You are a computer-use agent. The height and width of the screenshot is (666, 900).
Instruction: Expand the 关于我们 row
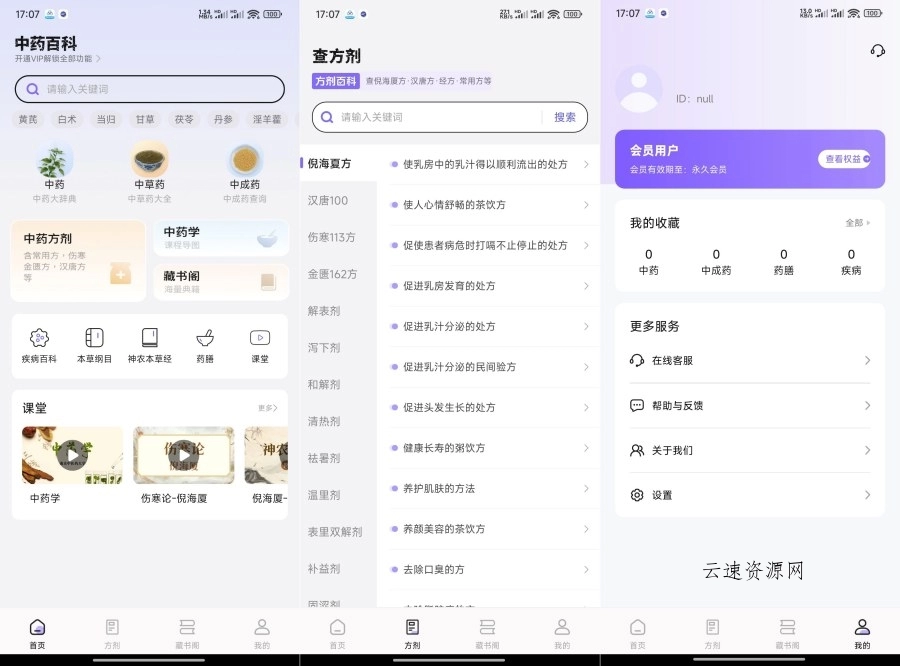(x=750, y=450)
